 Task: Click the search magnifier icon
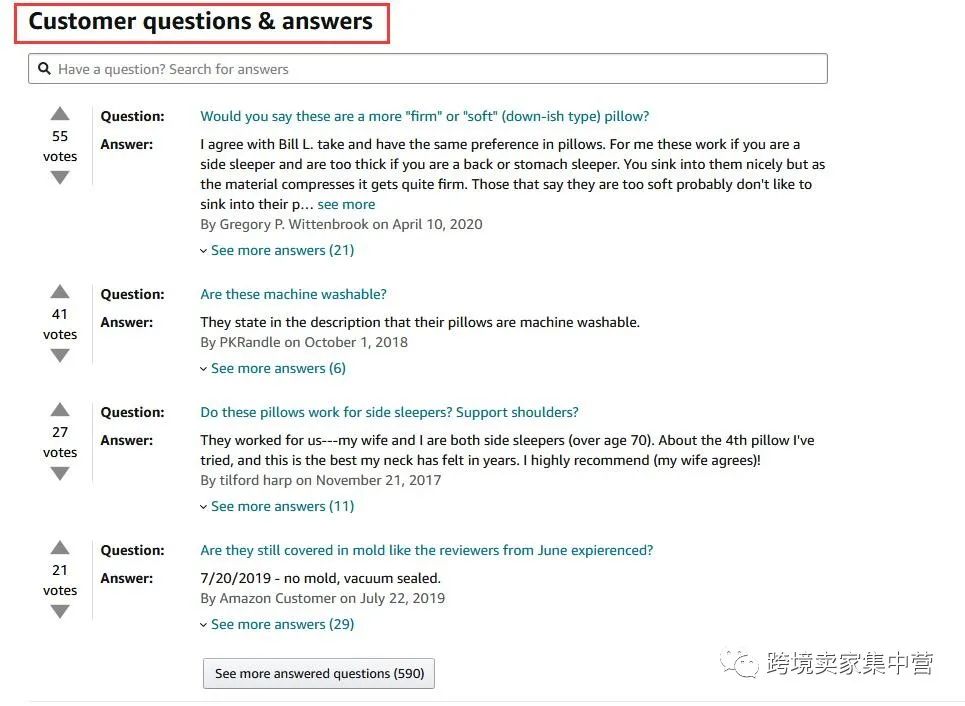pos(44,68)
